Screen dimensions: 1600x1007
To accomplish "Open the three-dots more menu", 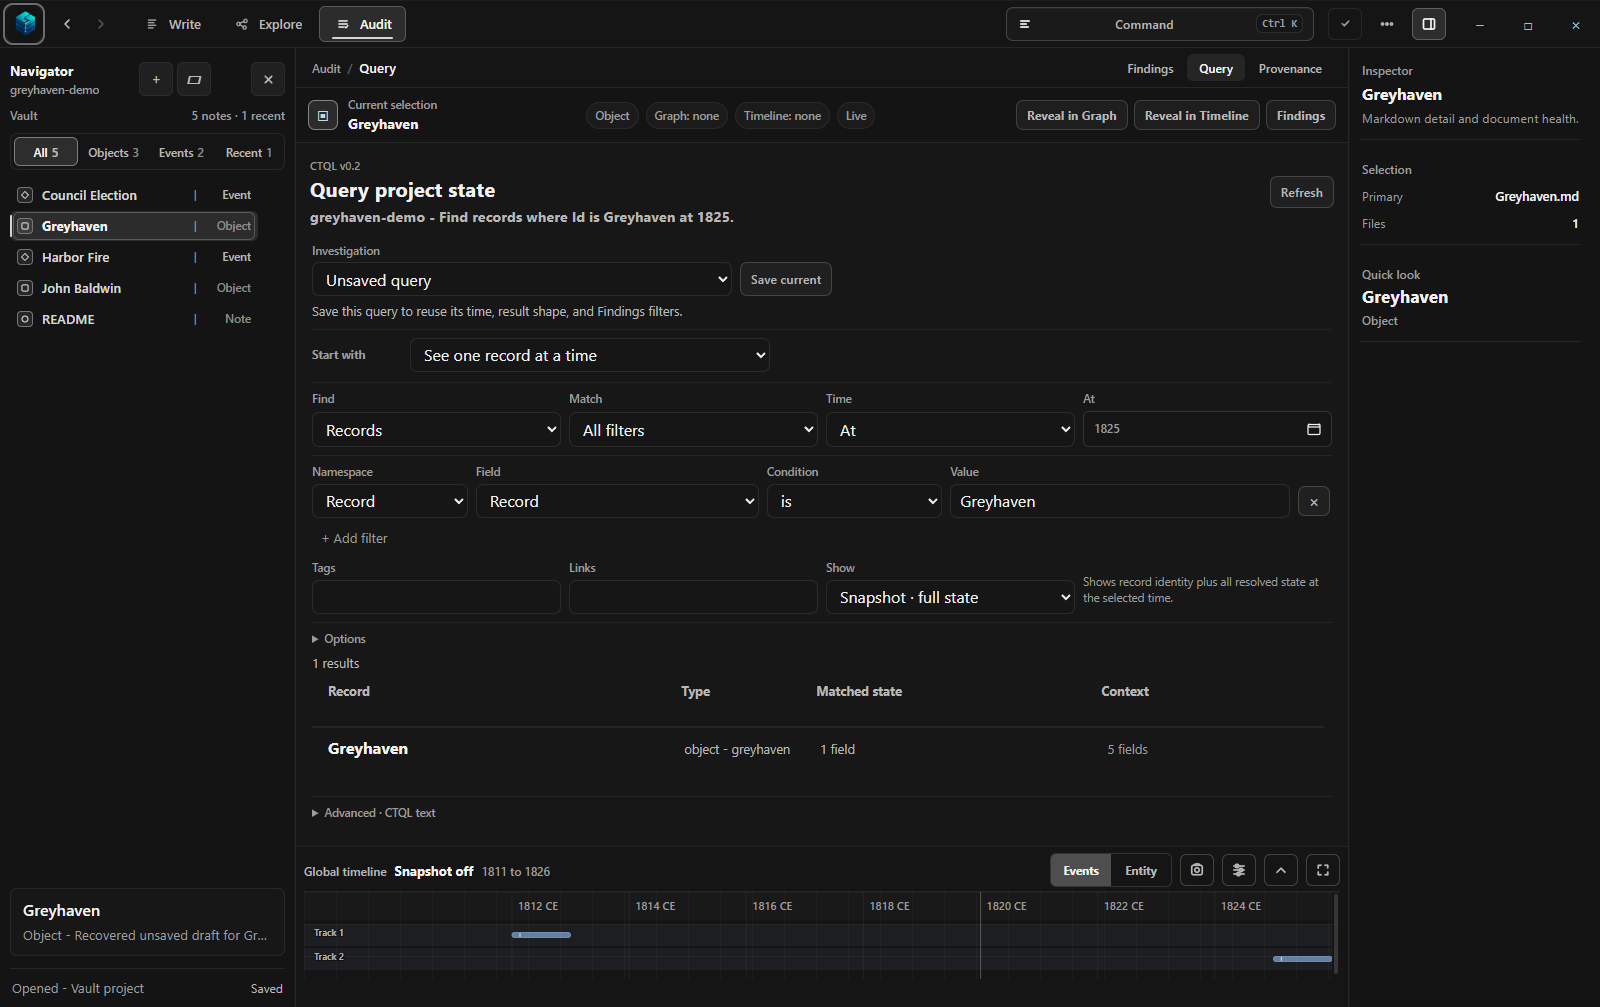I will coord(1387,24).
